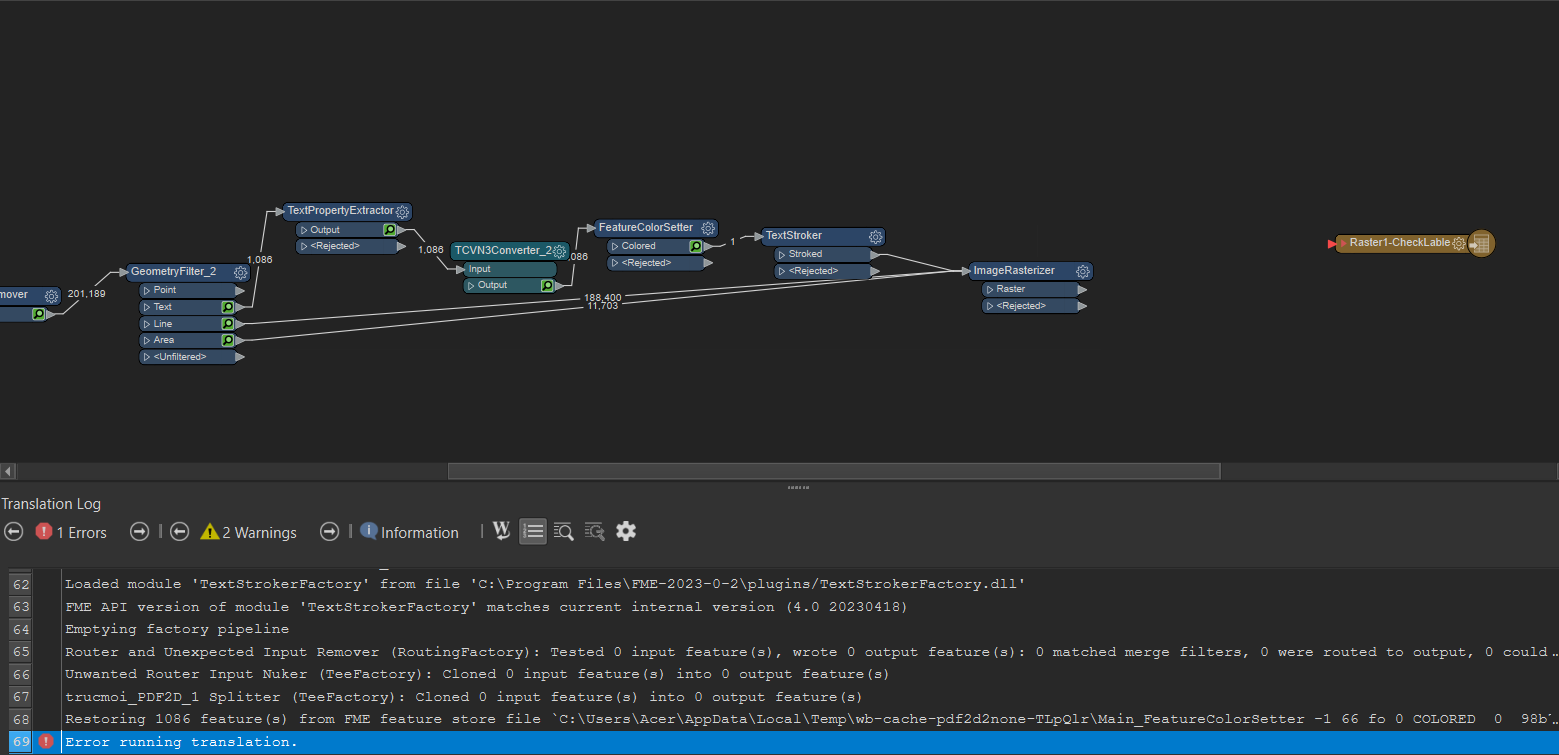The height and width of the screenshot is (755, 1559).
Task: Expand the Area port of GeometryFilter_2
Action: (146, 340)
